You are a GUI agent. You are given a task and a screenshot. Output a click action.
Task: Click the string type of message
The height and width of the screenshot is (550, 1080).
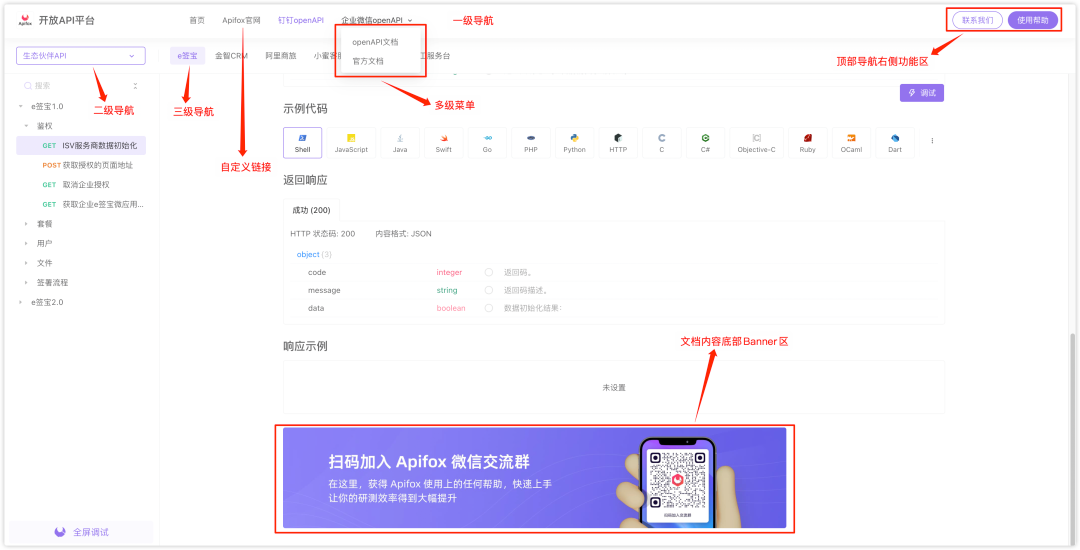click(447, 290)
